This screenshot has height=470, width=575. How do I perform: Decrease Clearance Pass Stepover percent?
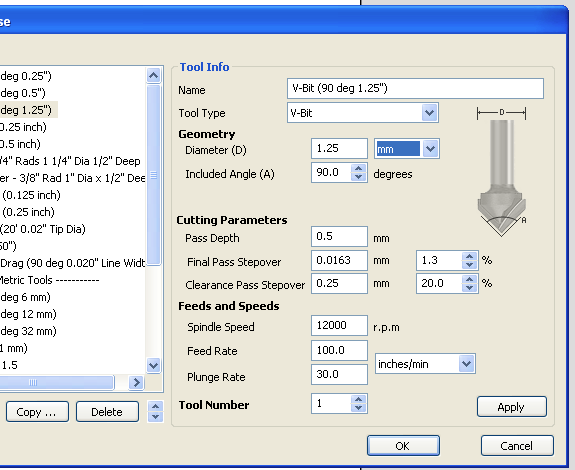469,287
